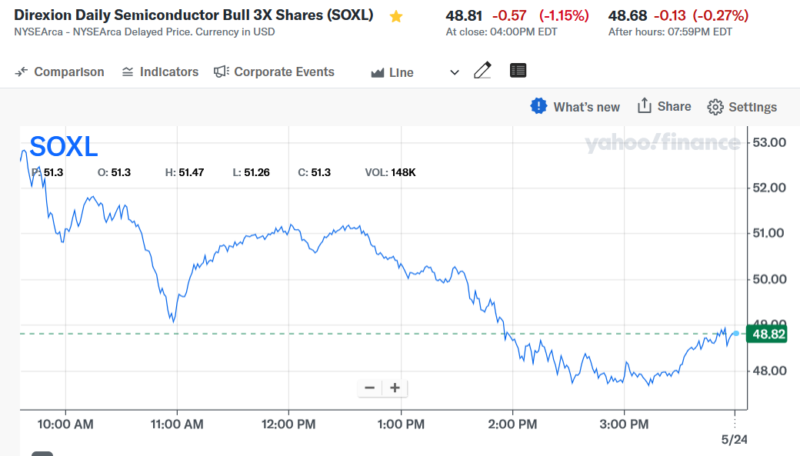800x456 pixels.
Task: Click the 5/24 date marker
Action: pos(735,439)
